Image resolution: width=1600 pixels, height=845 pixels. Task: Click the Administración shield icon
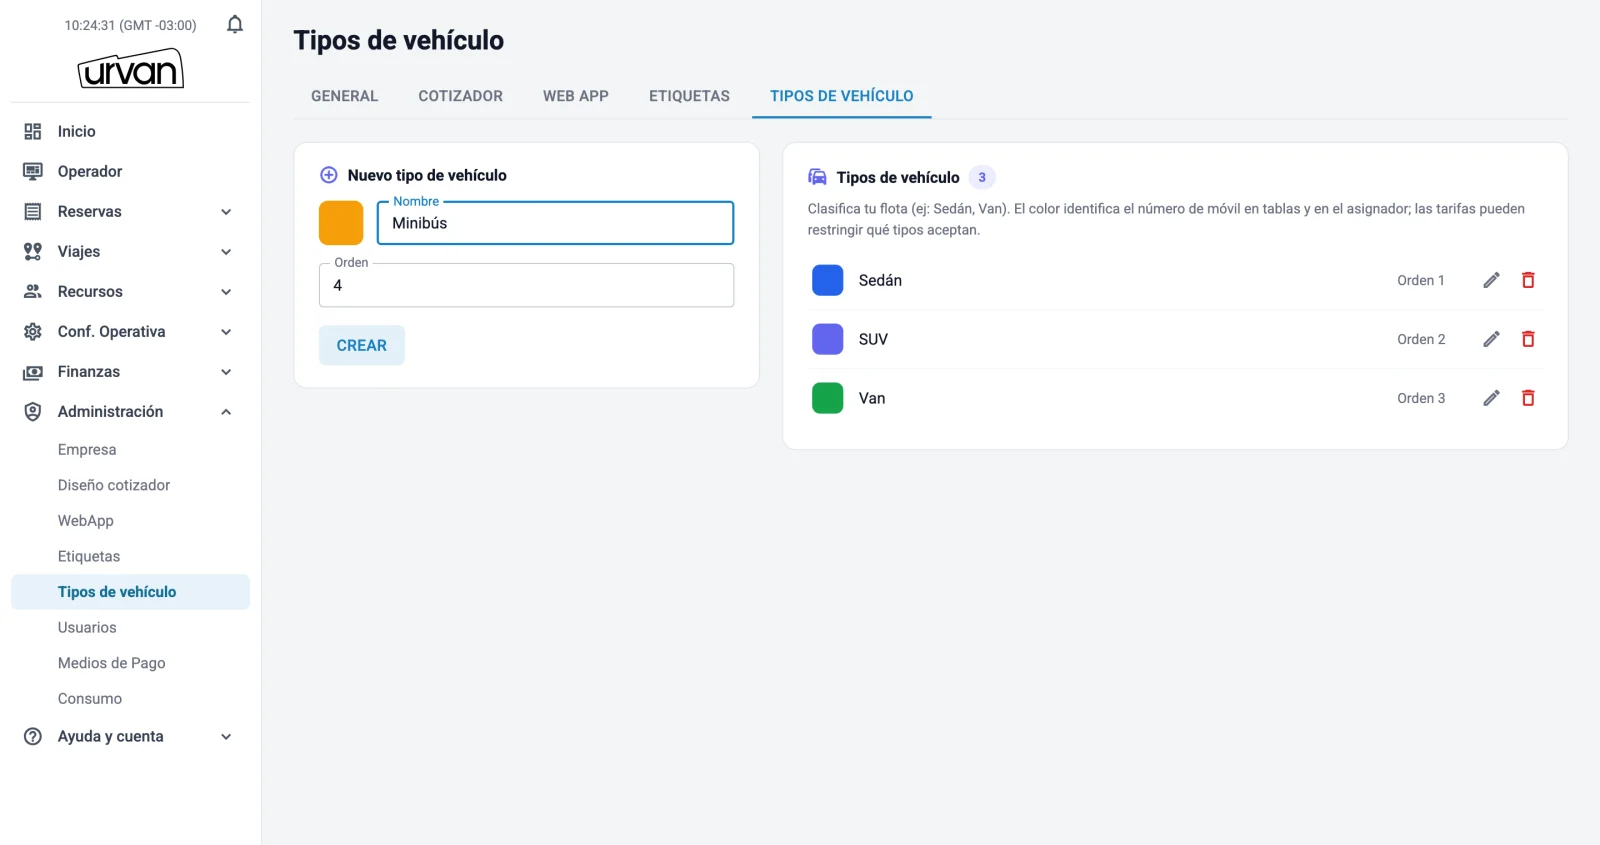[33, 411]
